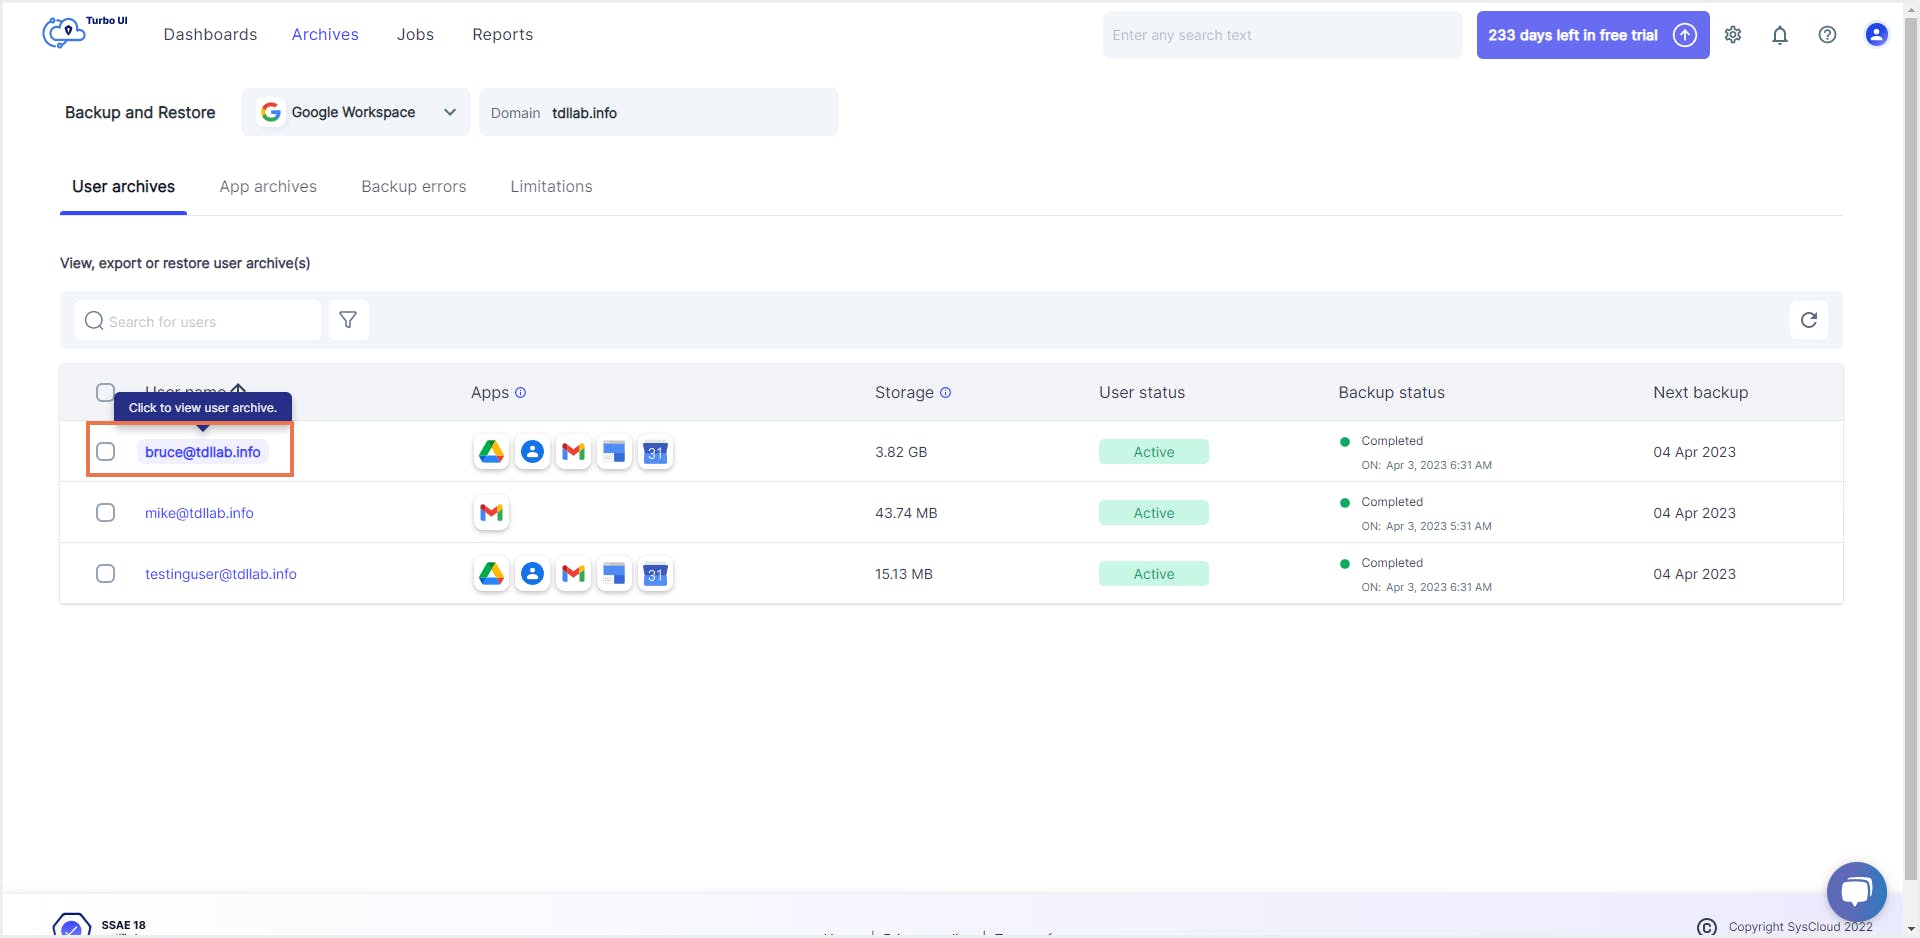This screenshot has width=1920, height=938.
Task: Open testinguser's Contacts archive icon
Action: [532, 574]
